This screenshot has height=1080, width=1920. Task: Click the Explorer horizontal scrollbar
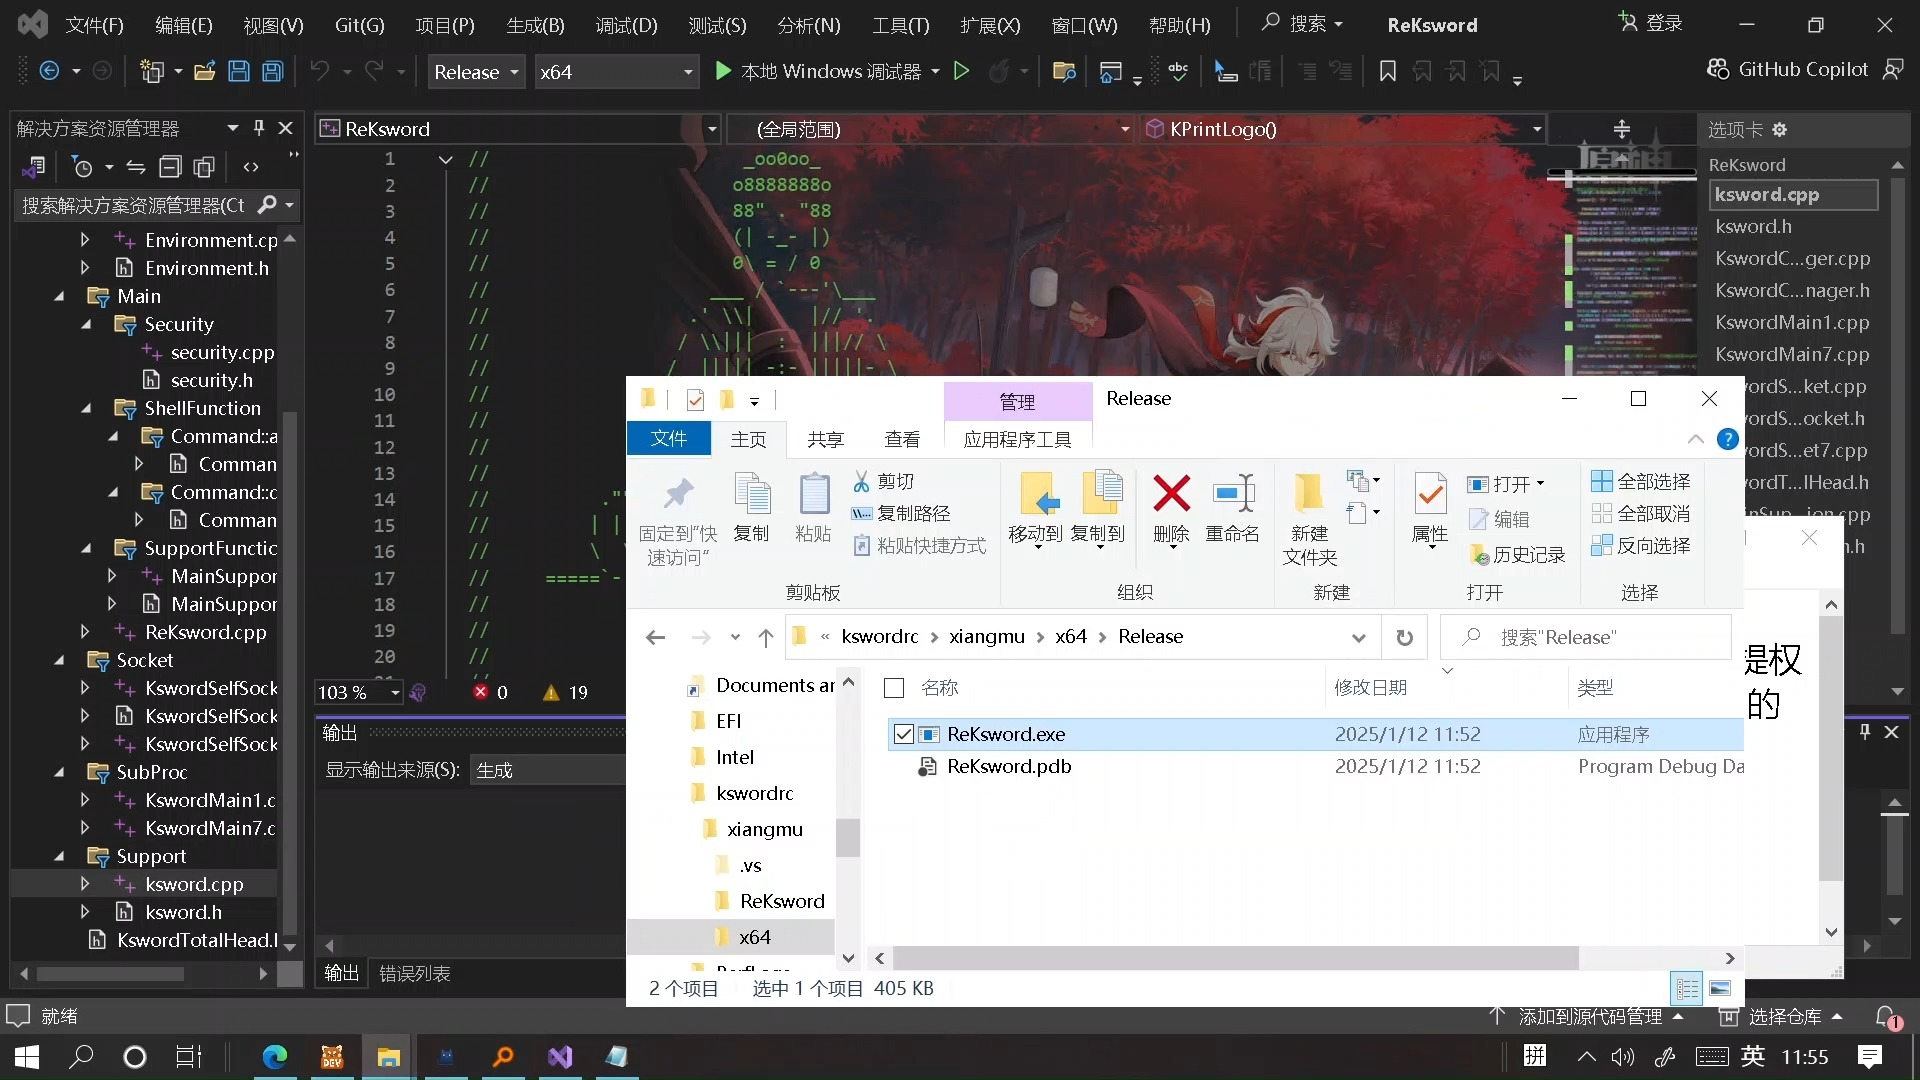[1236, 958]
